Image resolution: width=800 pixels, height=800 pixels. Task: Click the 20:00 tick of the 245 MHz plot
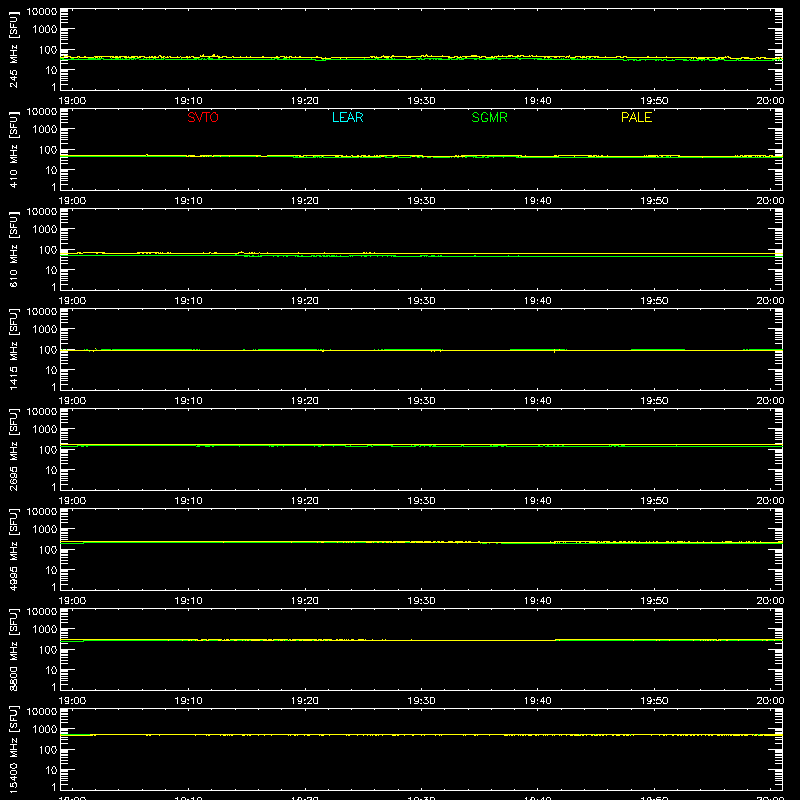[x=770, y=101]
